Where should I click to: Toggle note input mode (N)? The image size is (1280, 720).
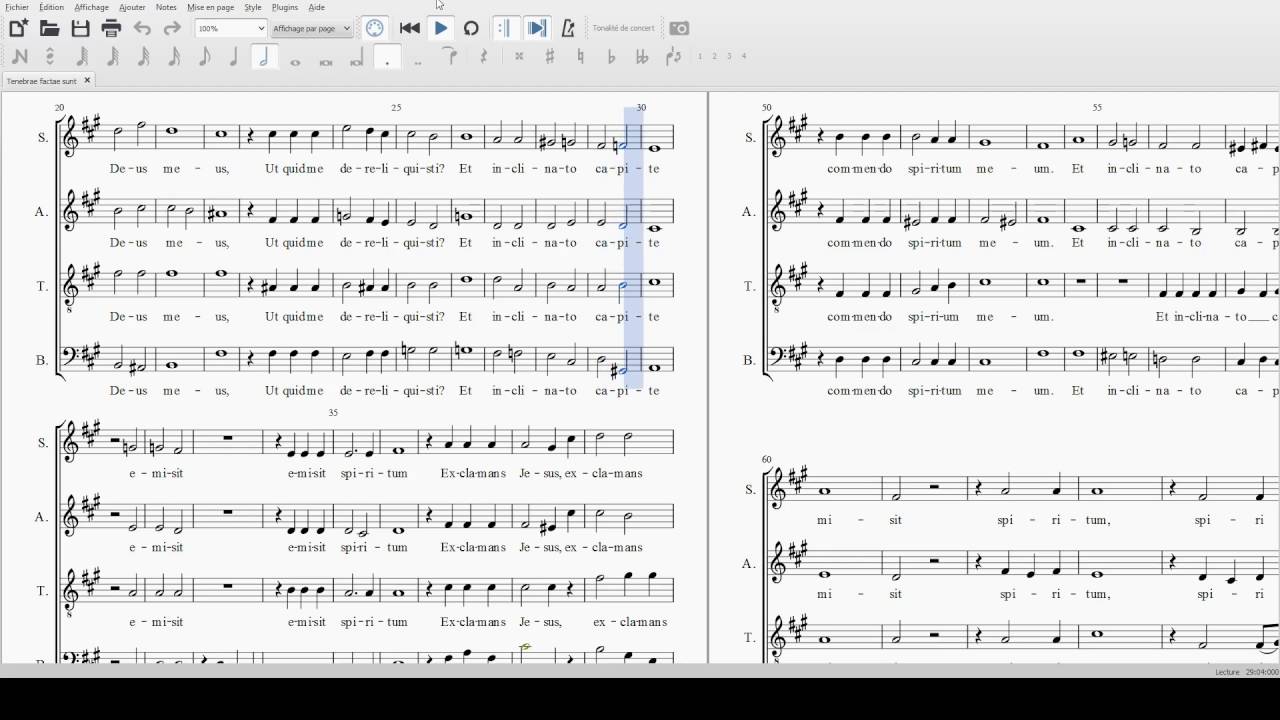[20, 57]
